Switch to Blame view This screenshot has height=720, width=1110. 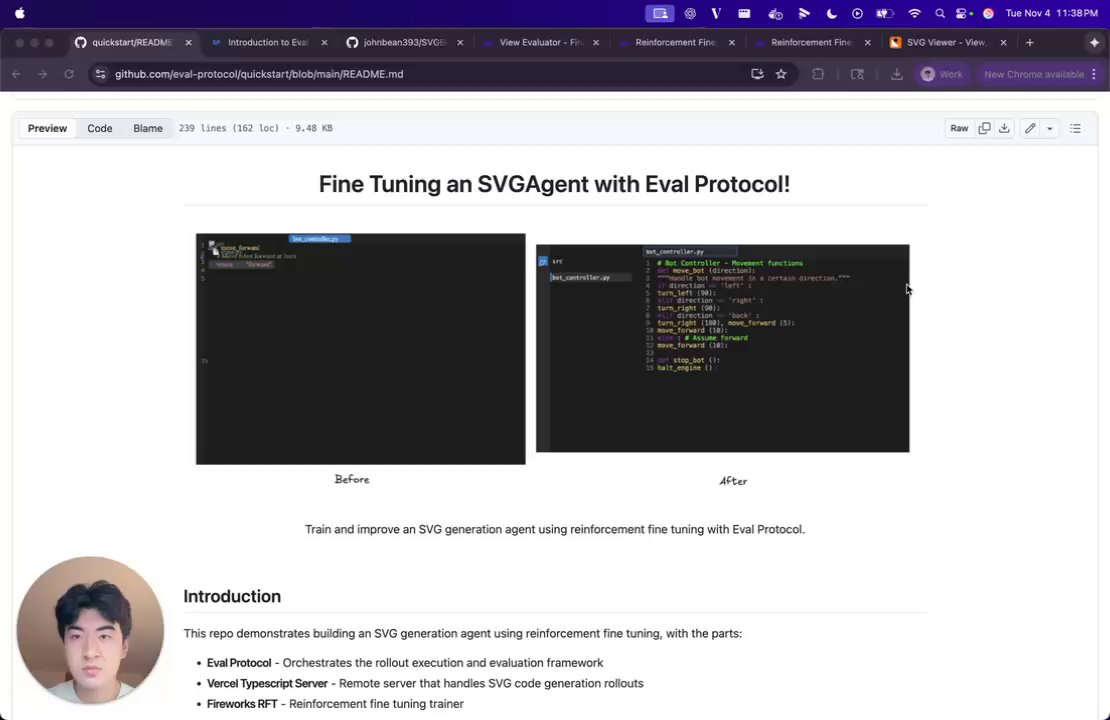click(x=148, y=128)
